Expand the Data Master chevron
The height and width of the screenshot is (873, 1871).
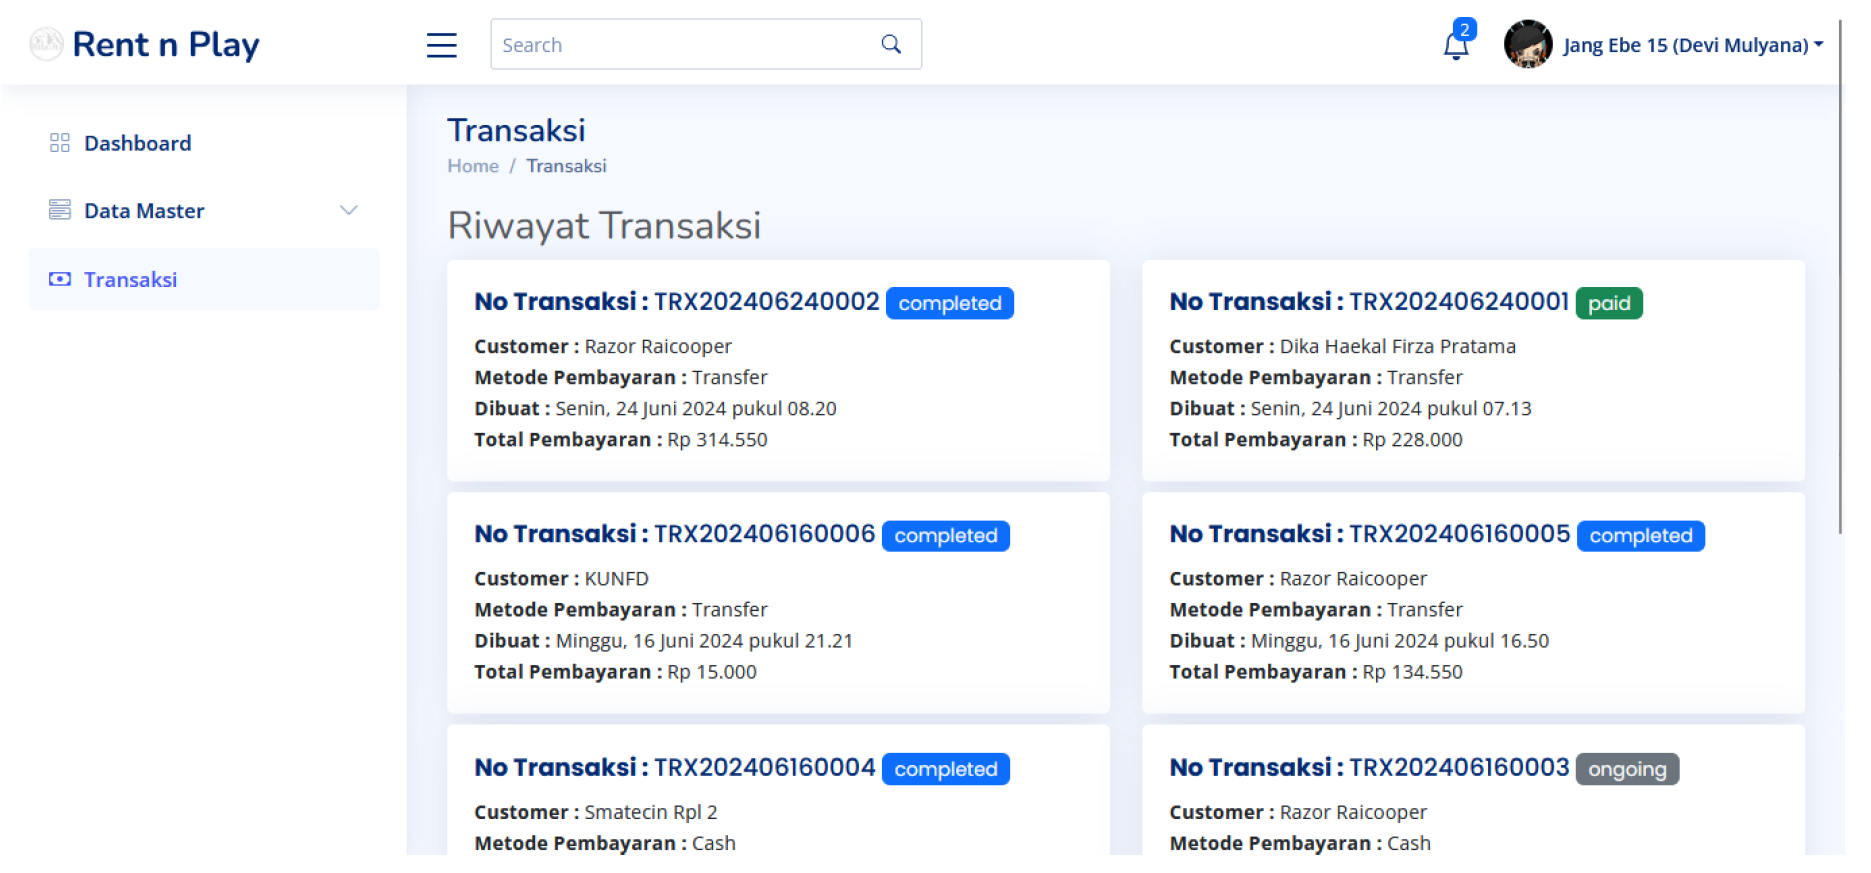click(348, 210)
